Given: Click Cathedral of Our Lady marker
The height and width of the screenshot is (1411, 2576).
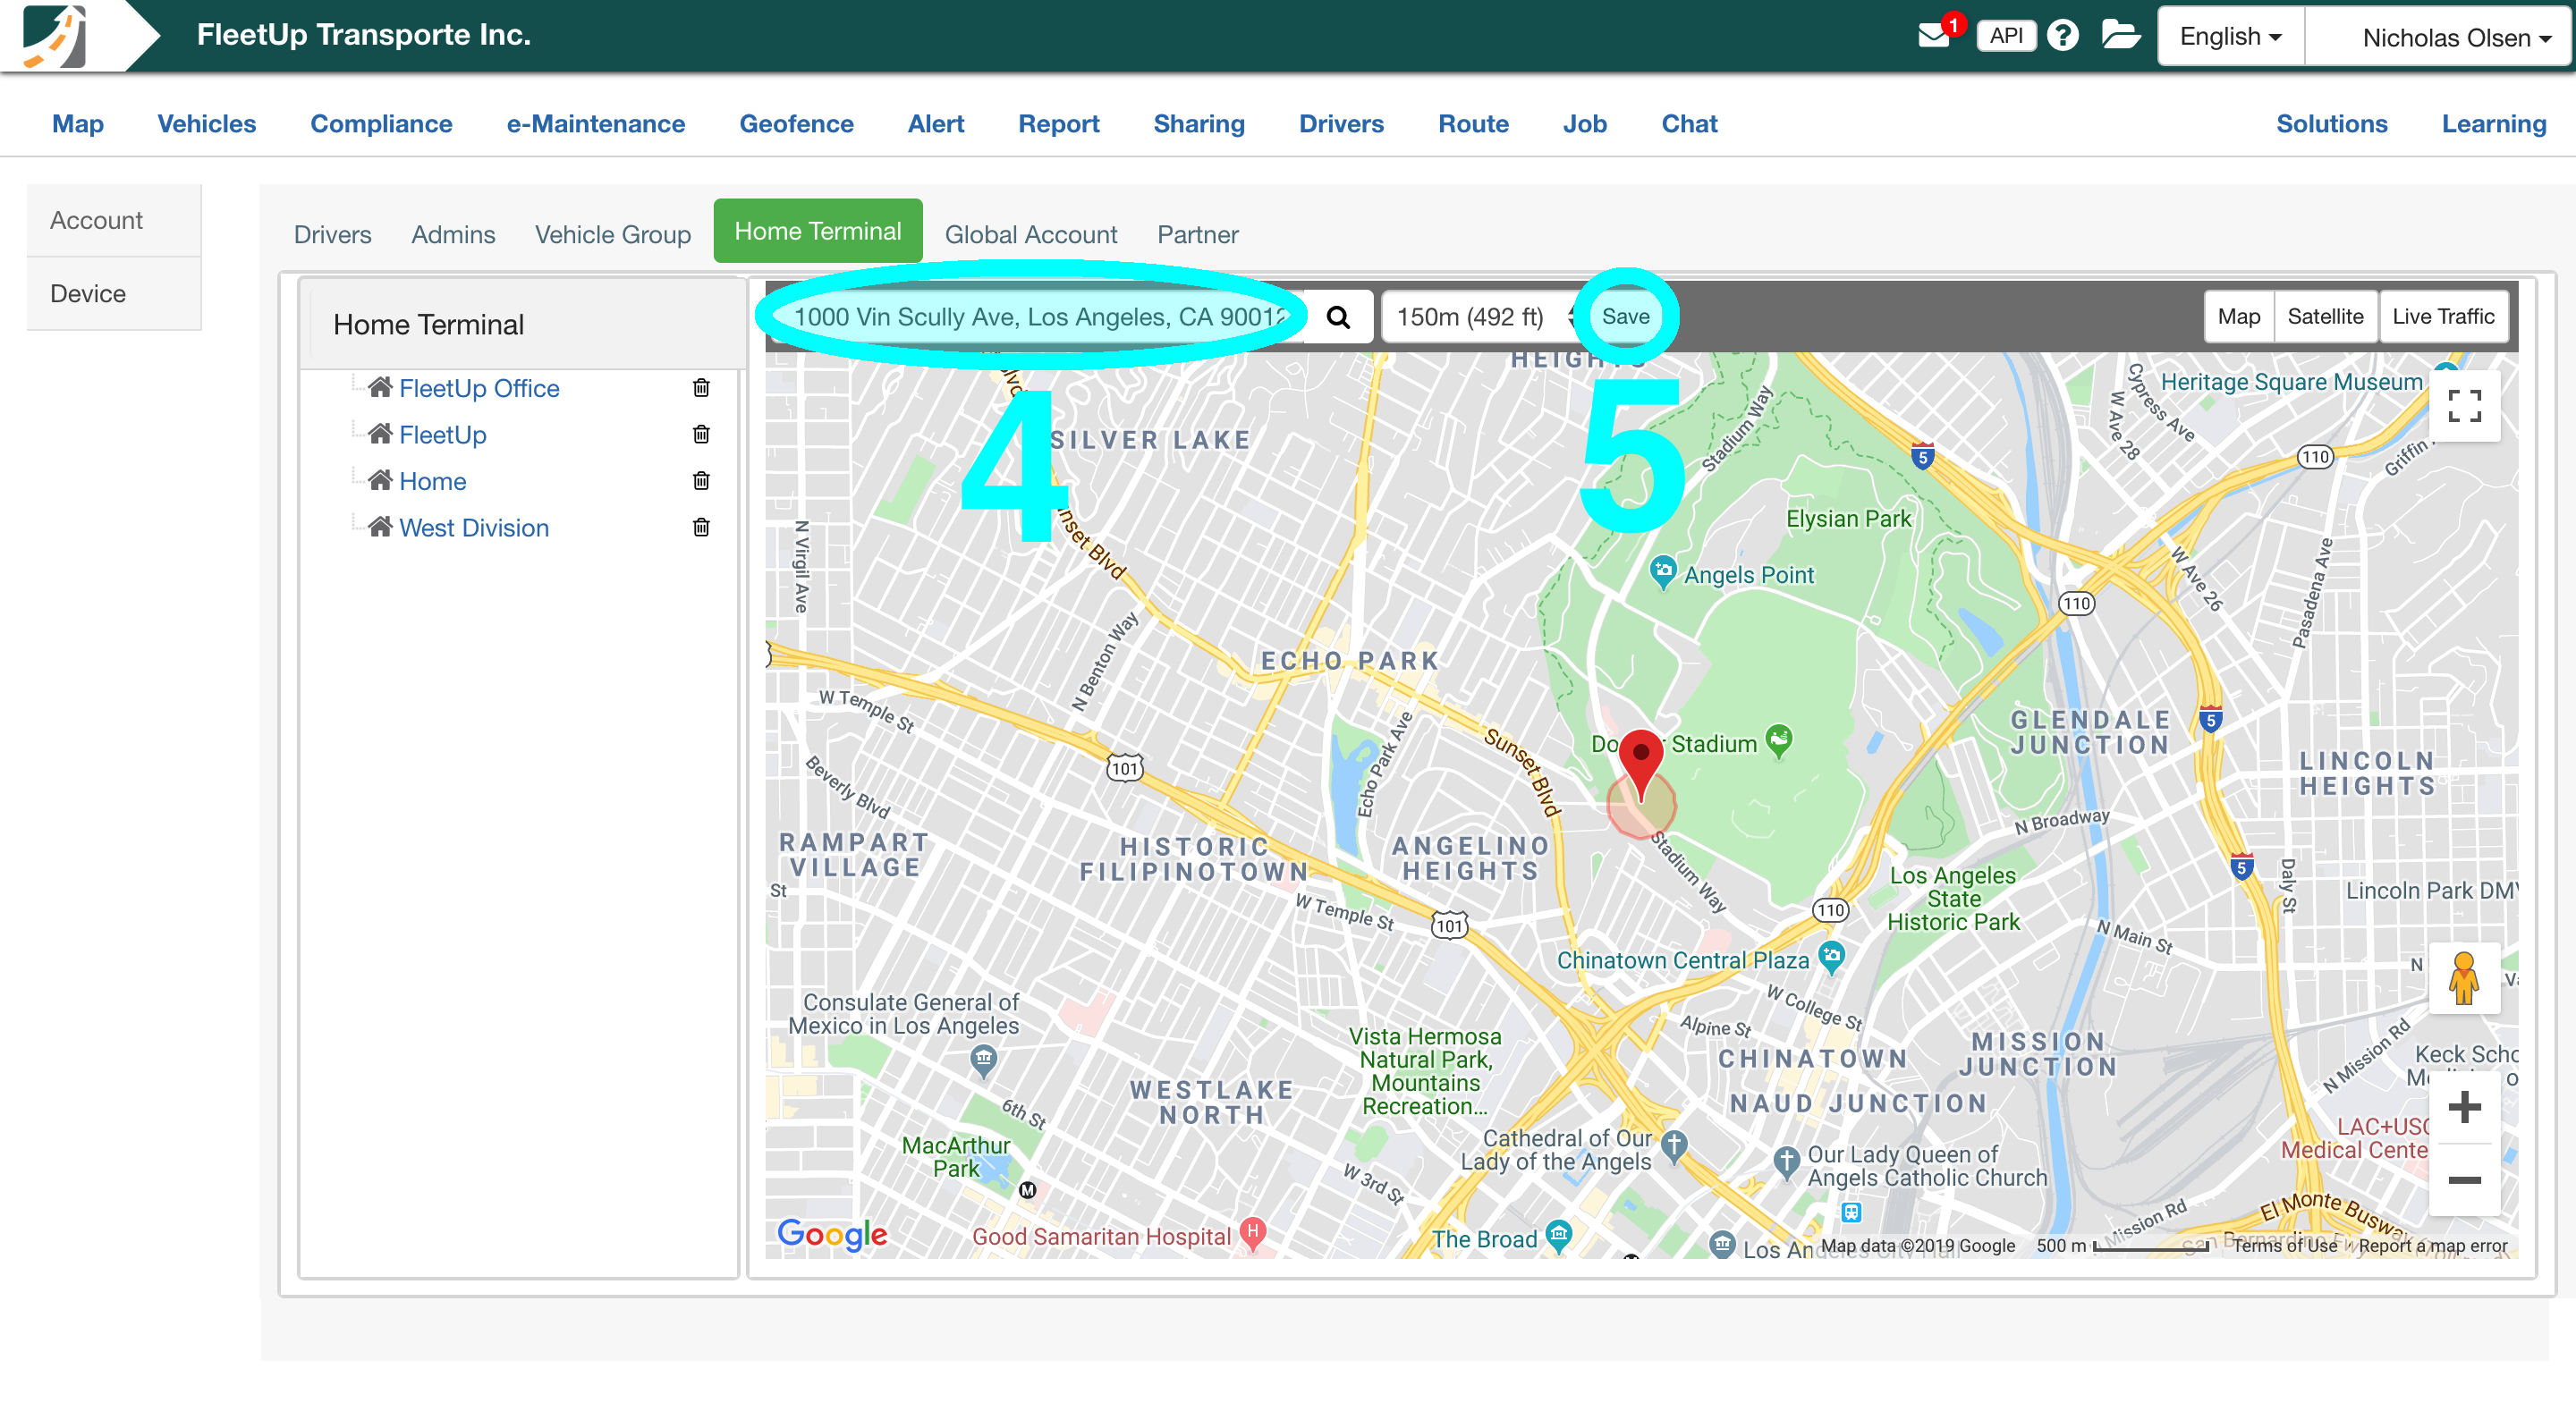Looking at the screenshot, I should point(1674,1146).
